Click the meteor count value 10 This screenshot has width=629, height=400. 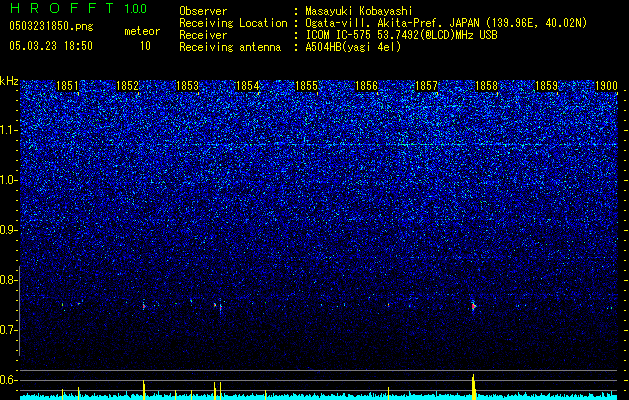pos(145,46)
